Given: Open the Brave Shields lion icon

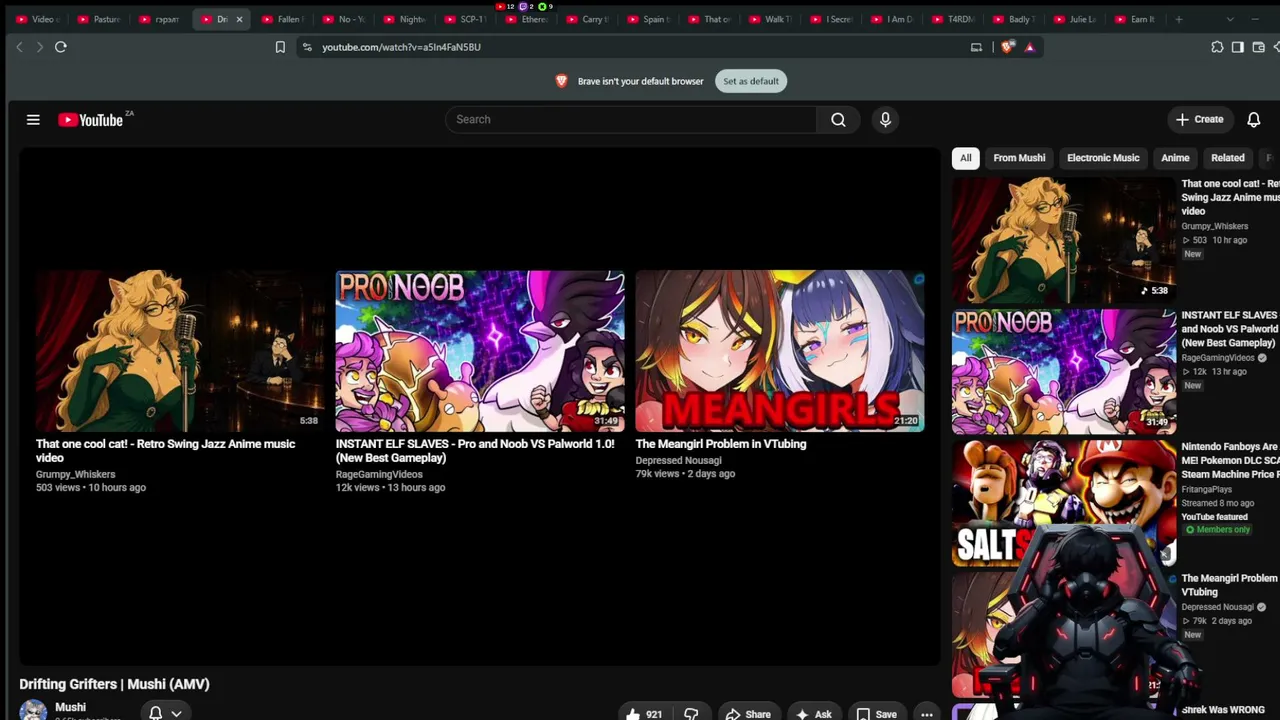Looking at the screenshot, I should (x=1008, y=47).
